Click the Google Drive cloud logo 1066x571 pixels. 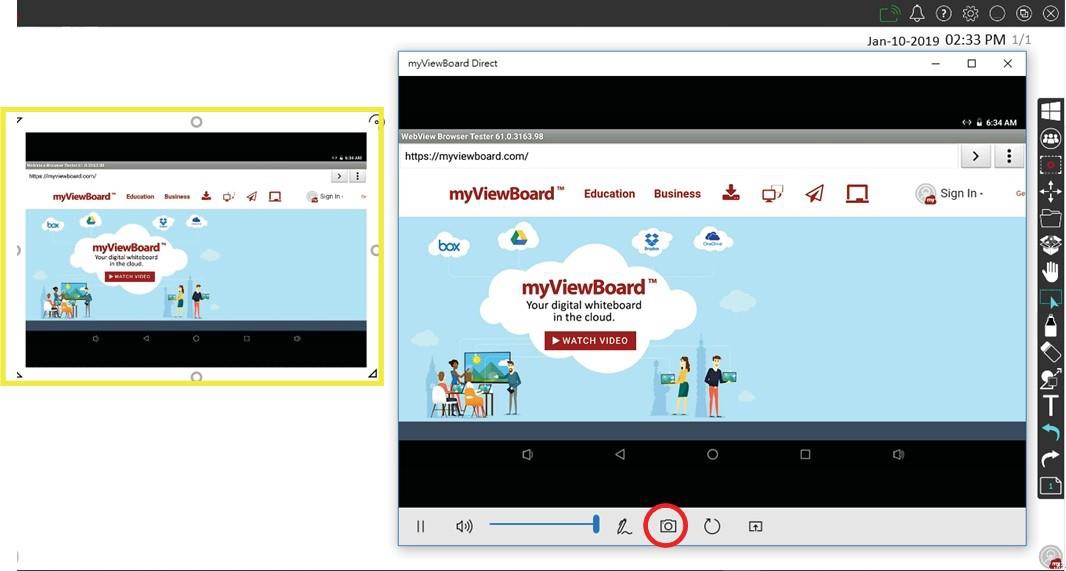[x=519, y=237]
